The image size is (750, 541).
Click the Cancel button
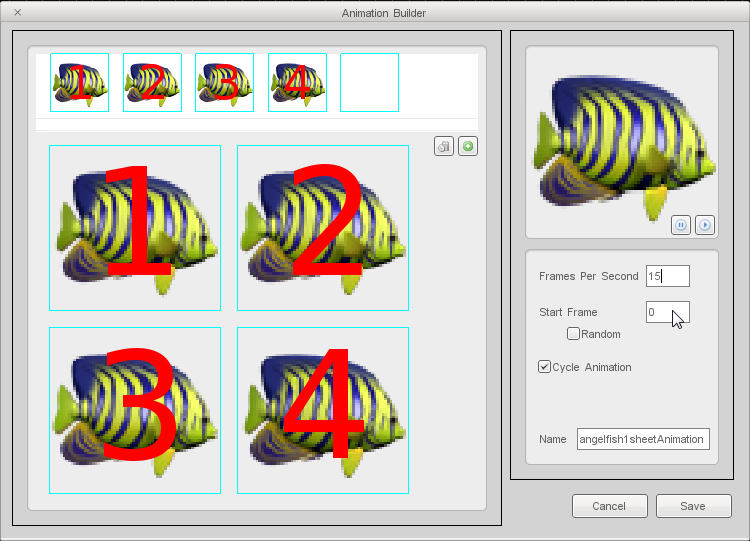[x=610, y=506]
